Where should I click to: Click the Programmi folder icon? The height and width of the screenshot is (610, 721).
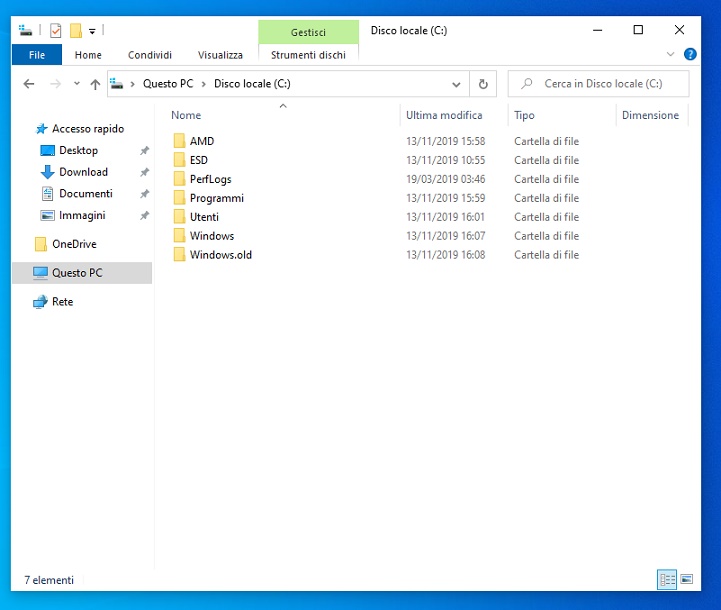[x=179, y=198]
